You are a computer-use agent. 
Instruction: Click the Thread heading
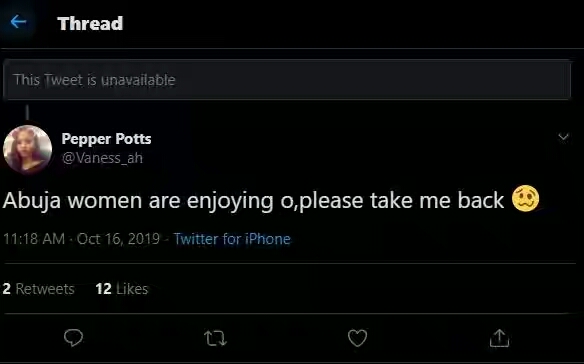pos(90,23)
